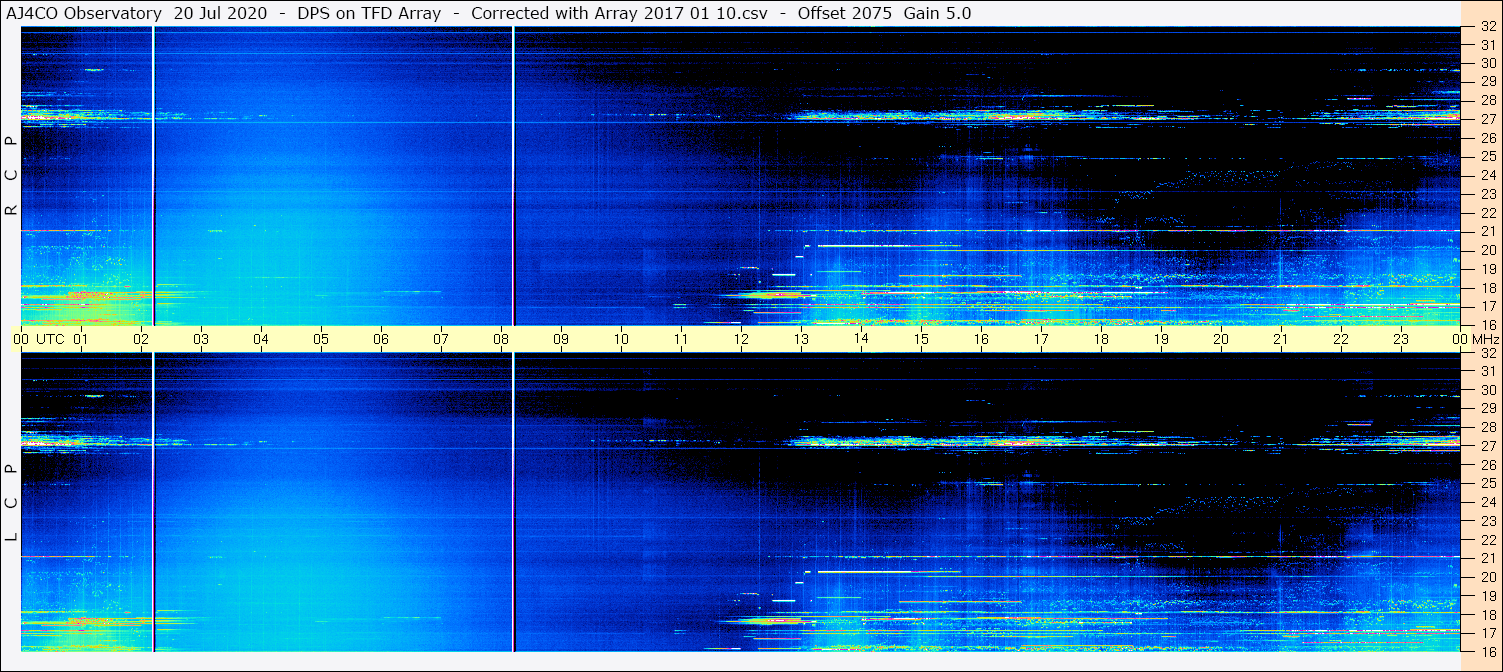Click the 20 MHz tick on LCP frequency scale

coord(1487,577)
